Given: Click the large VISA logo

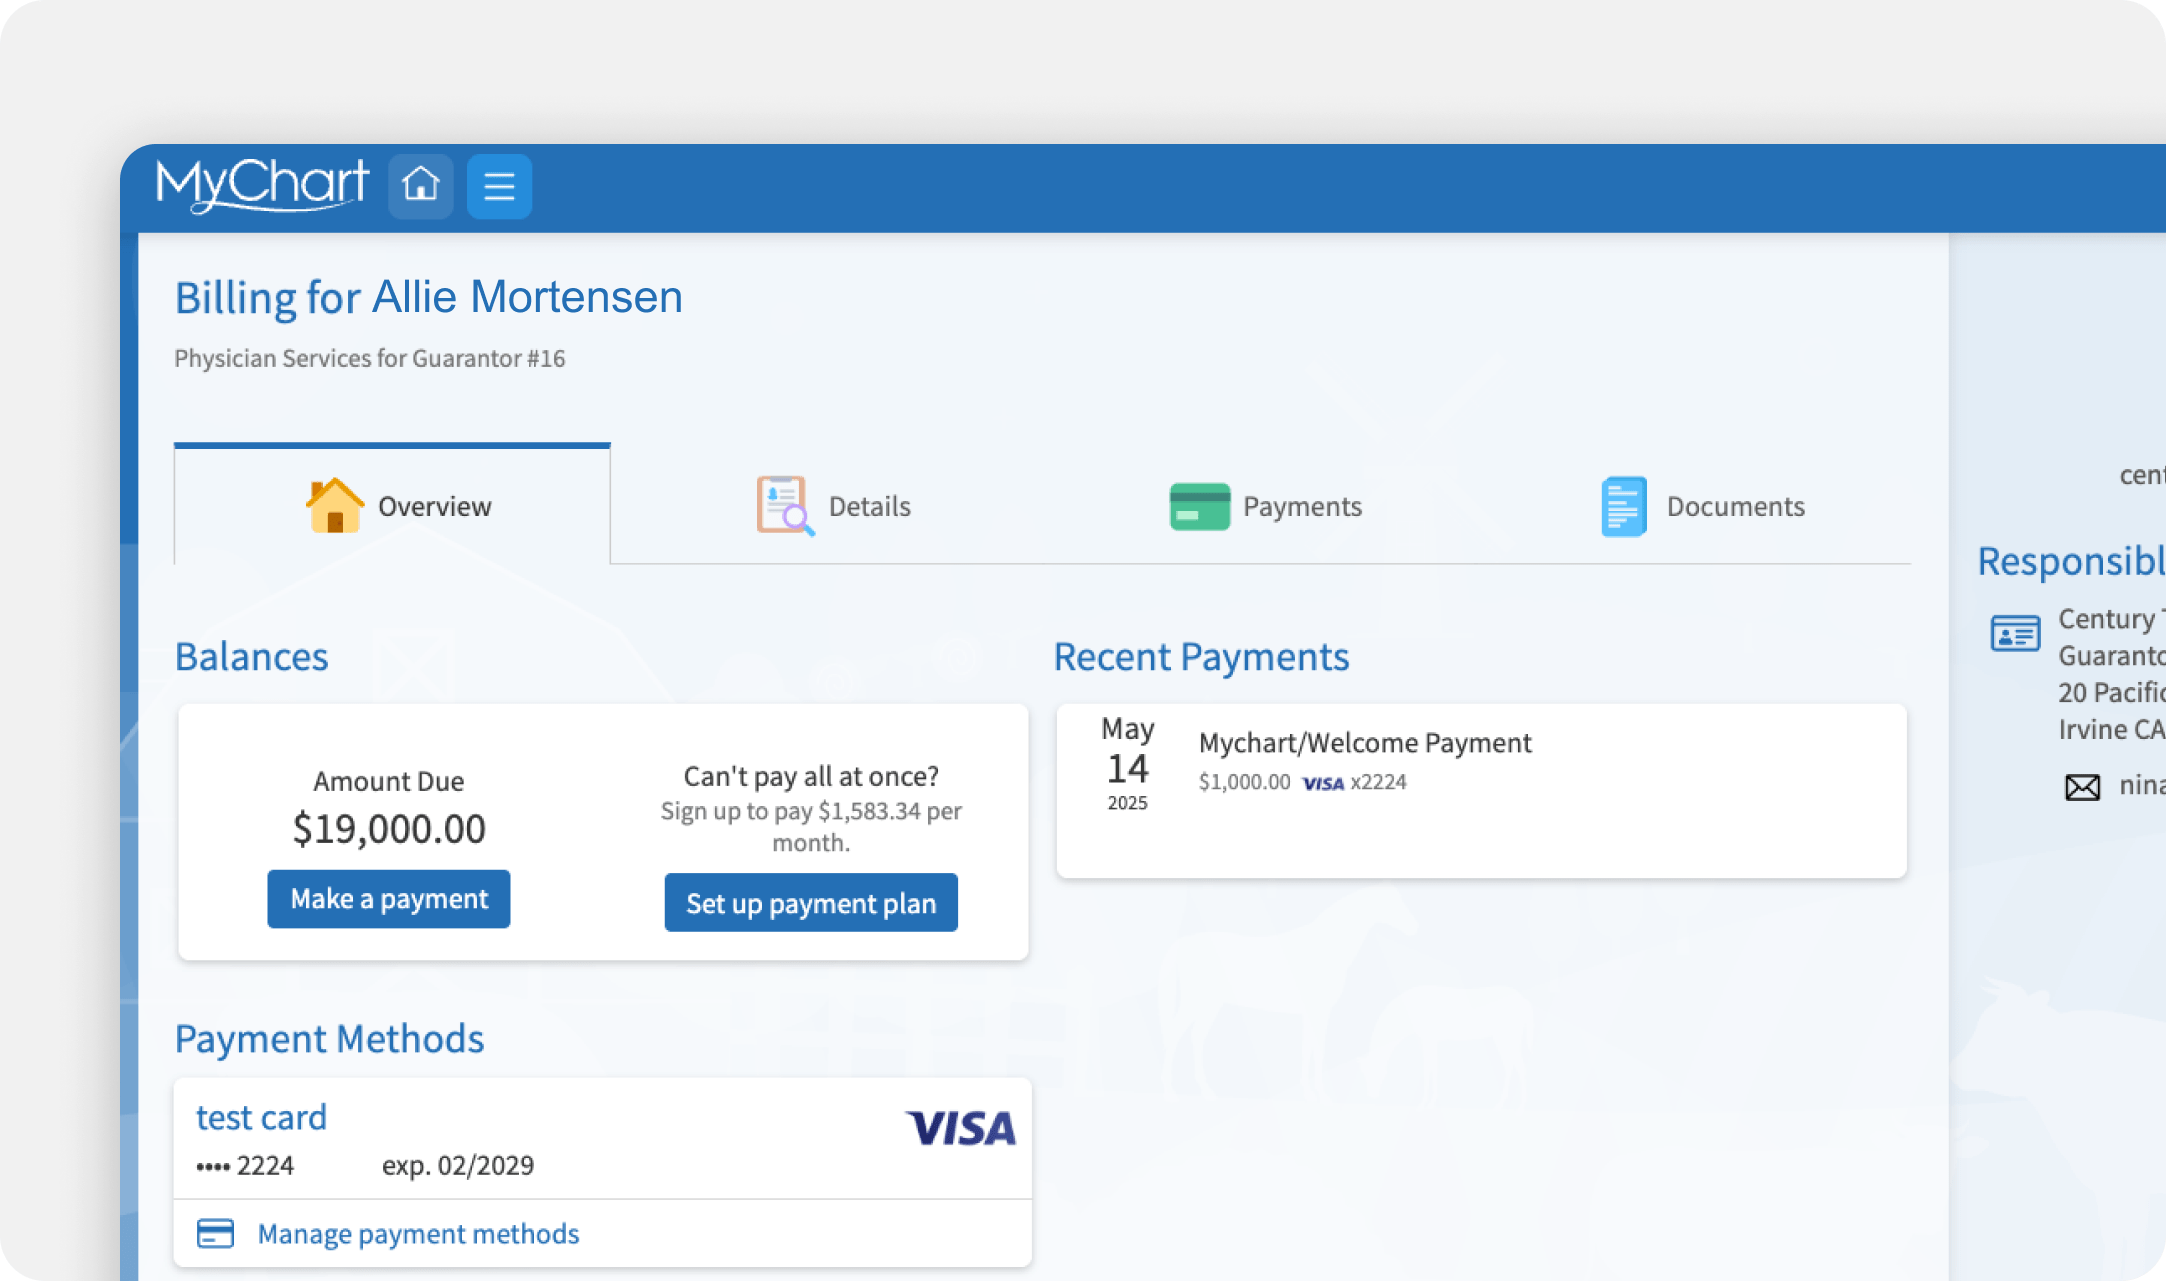Looking at the screenshot, I should (x=960, y=1128).
